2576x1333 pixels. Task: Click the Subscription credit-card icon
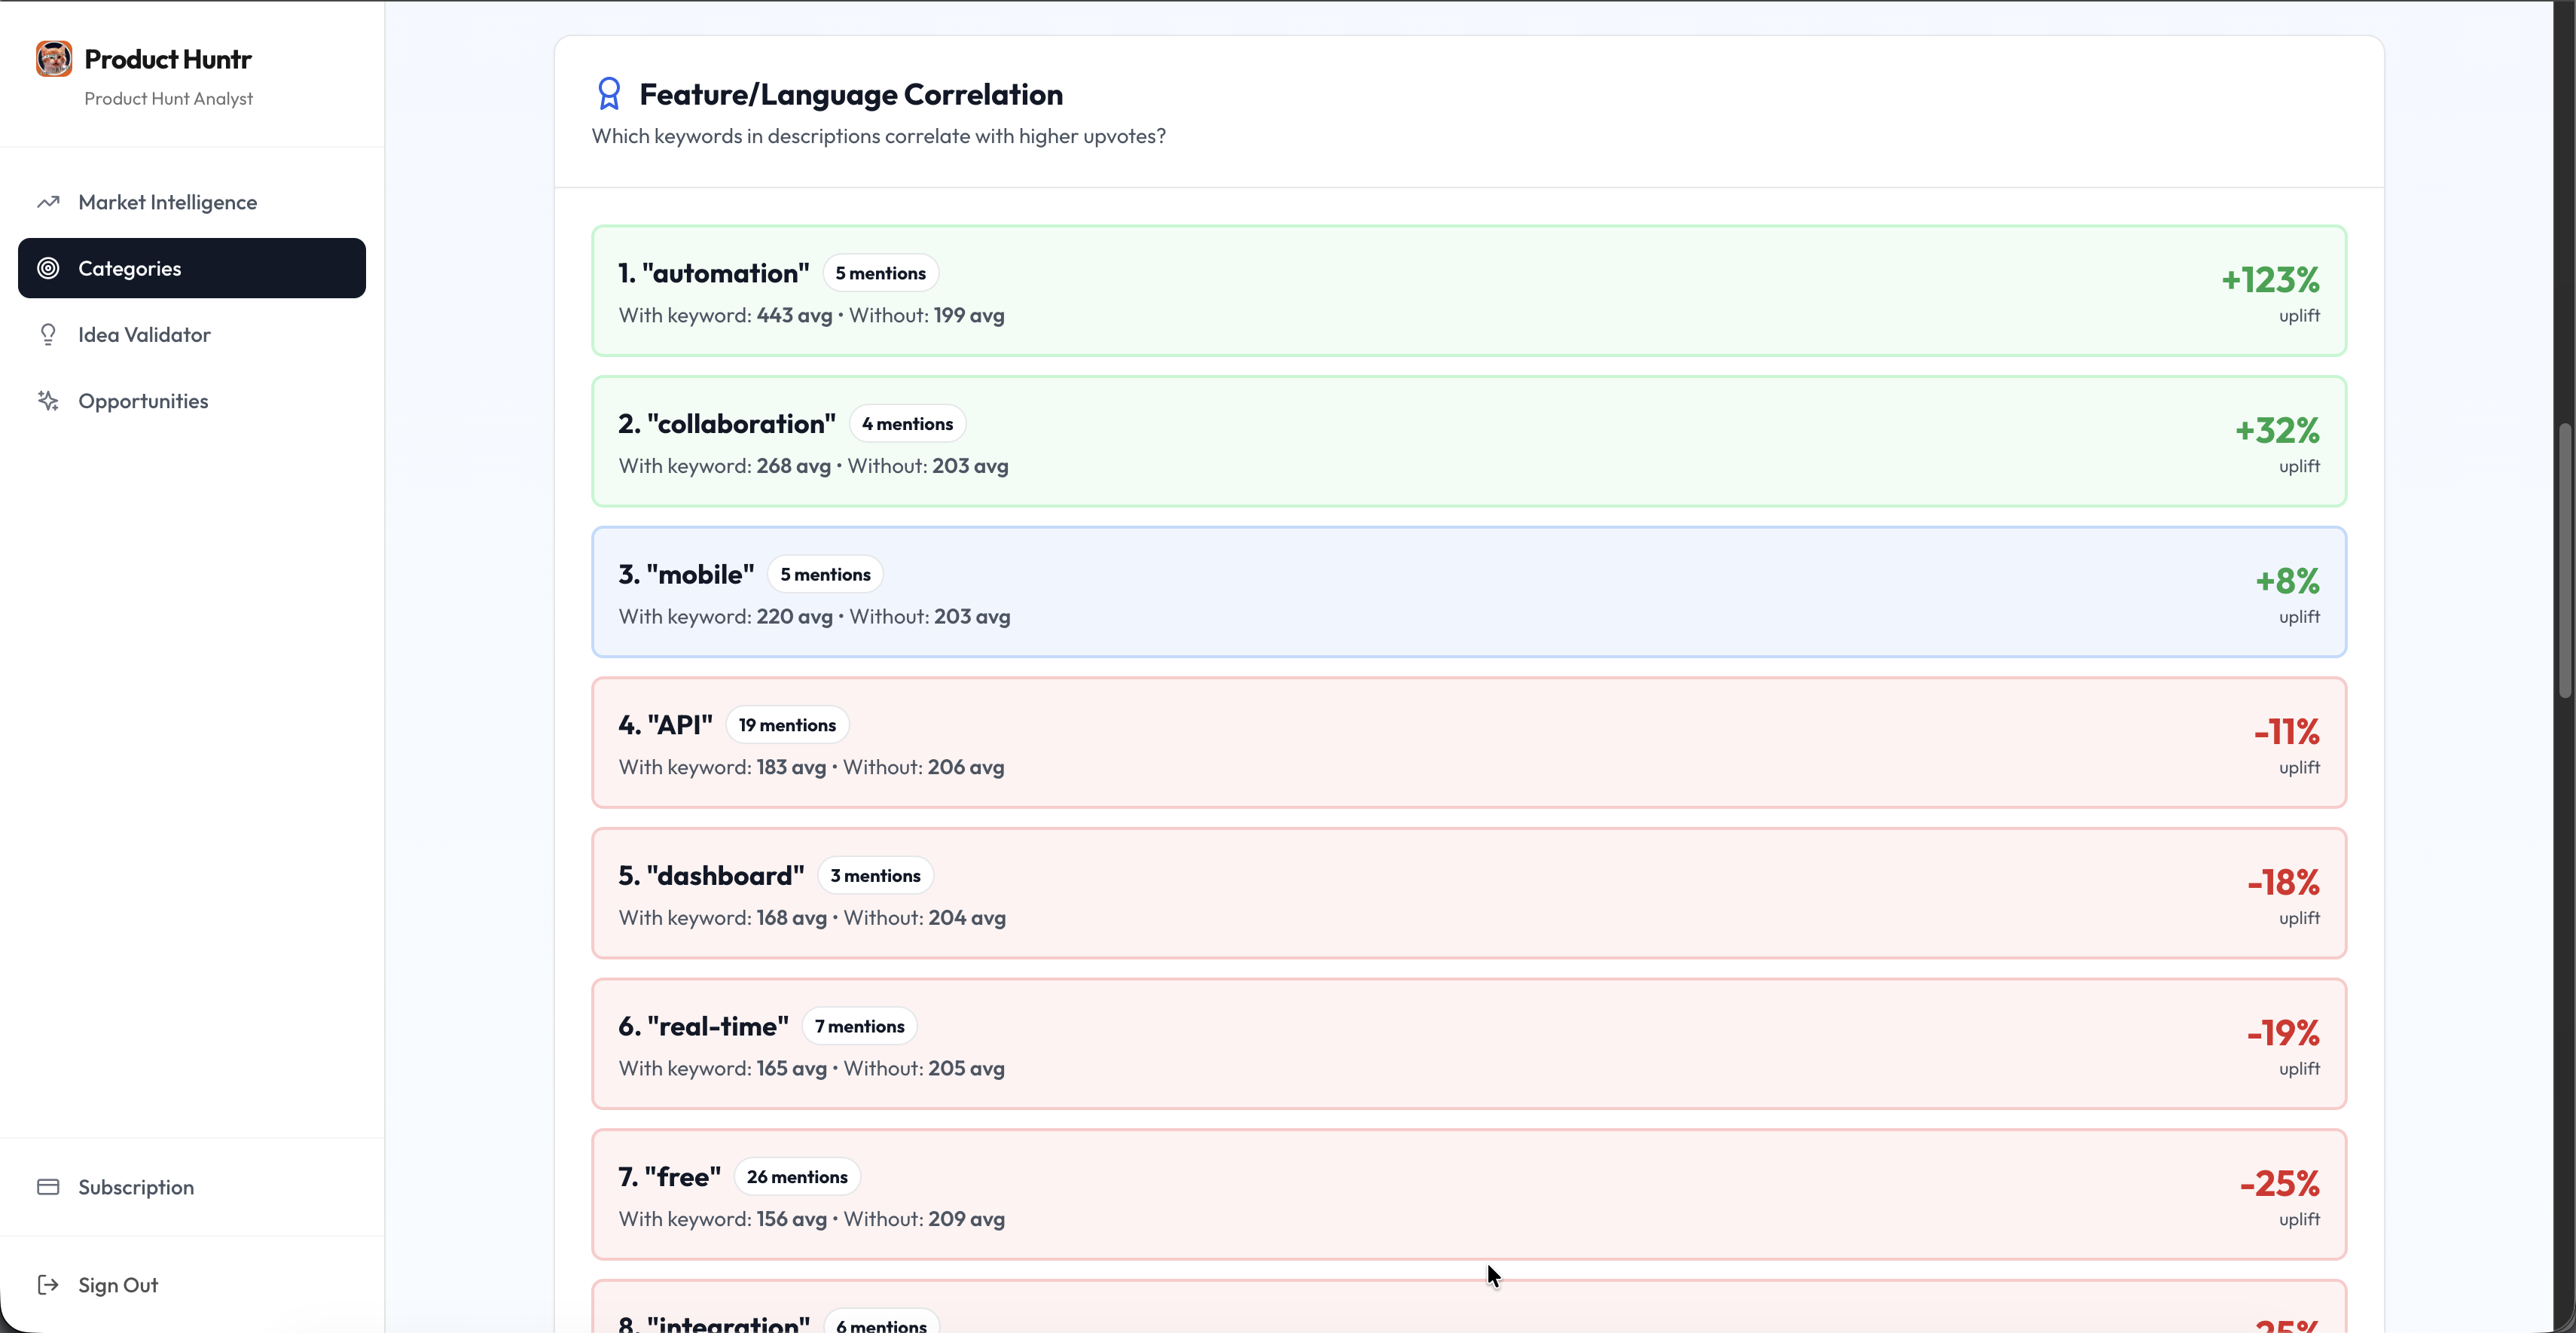48,1187
